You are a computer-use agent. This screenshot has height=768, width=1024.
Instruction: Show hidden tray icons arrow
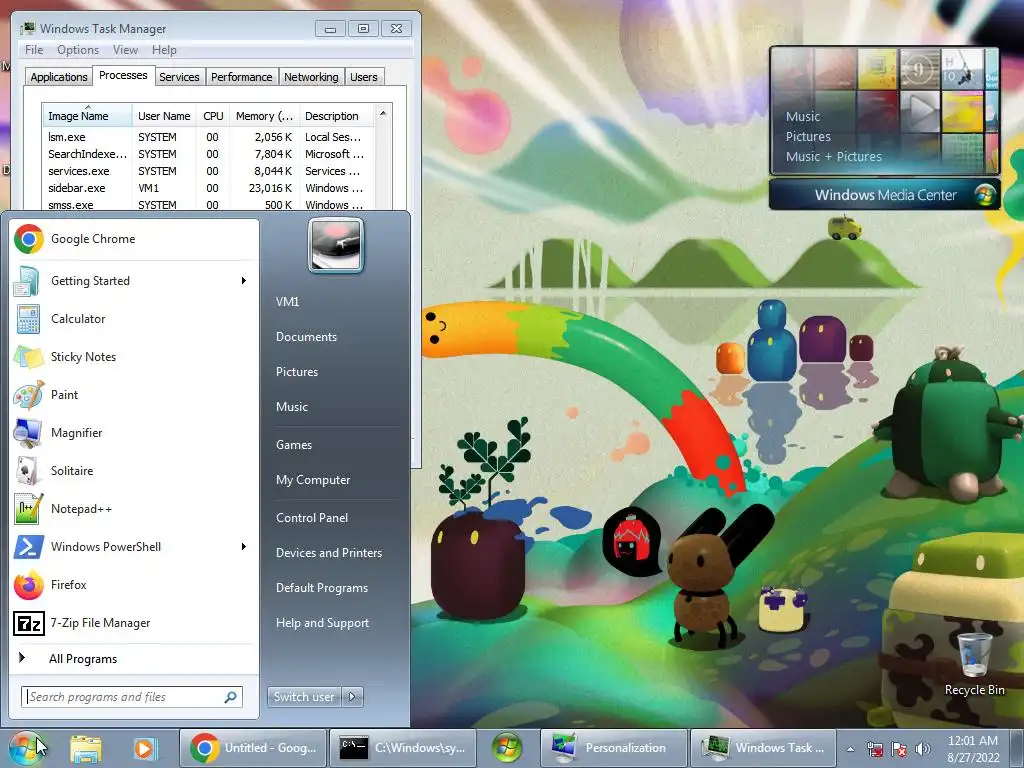tap(850, 749)
